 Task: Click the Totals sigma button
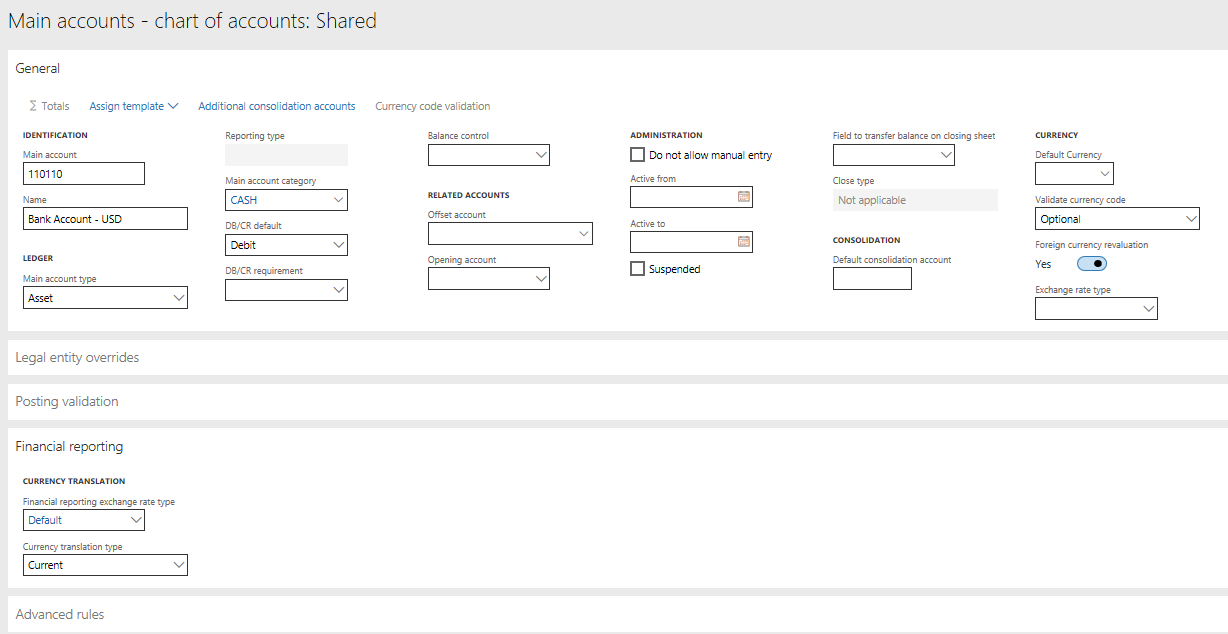[x=49, y=106]
